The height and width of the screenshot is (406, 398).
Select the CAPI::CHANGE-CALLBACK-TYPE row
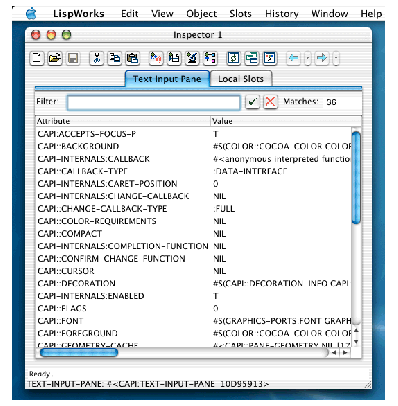point(194,209)
